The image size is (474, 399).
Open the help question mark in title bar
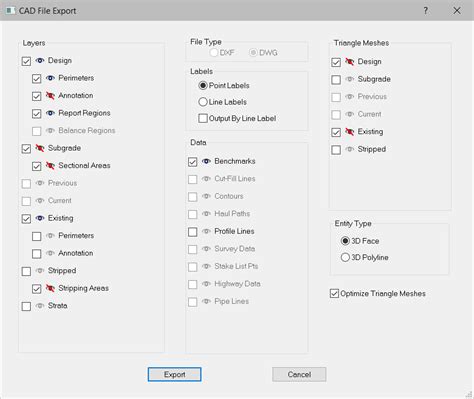tap(426, 11)
